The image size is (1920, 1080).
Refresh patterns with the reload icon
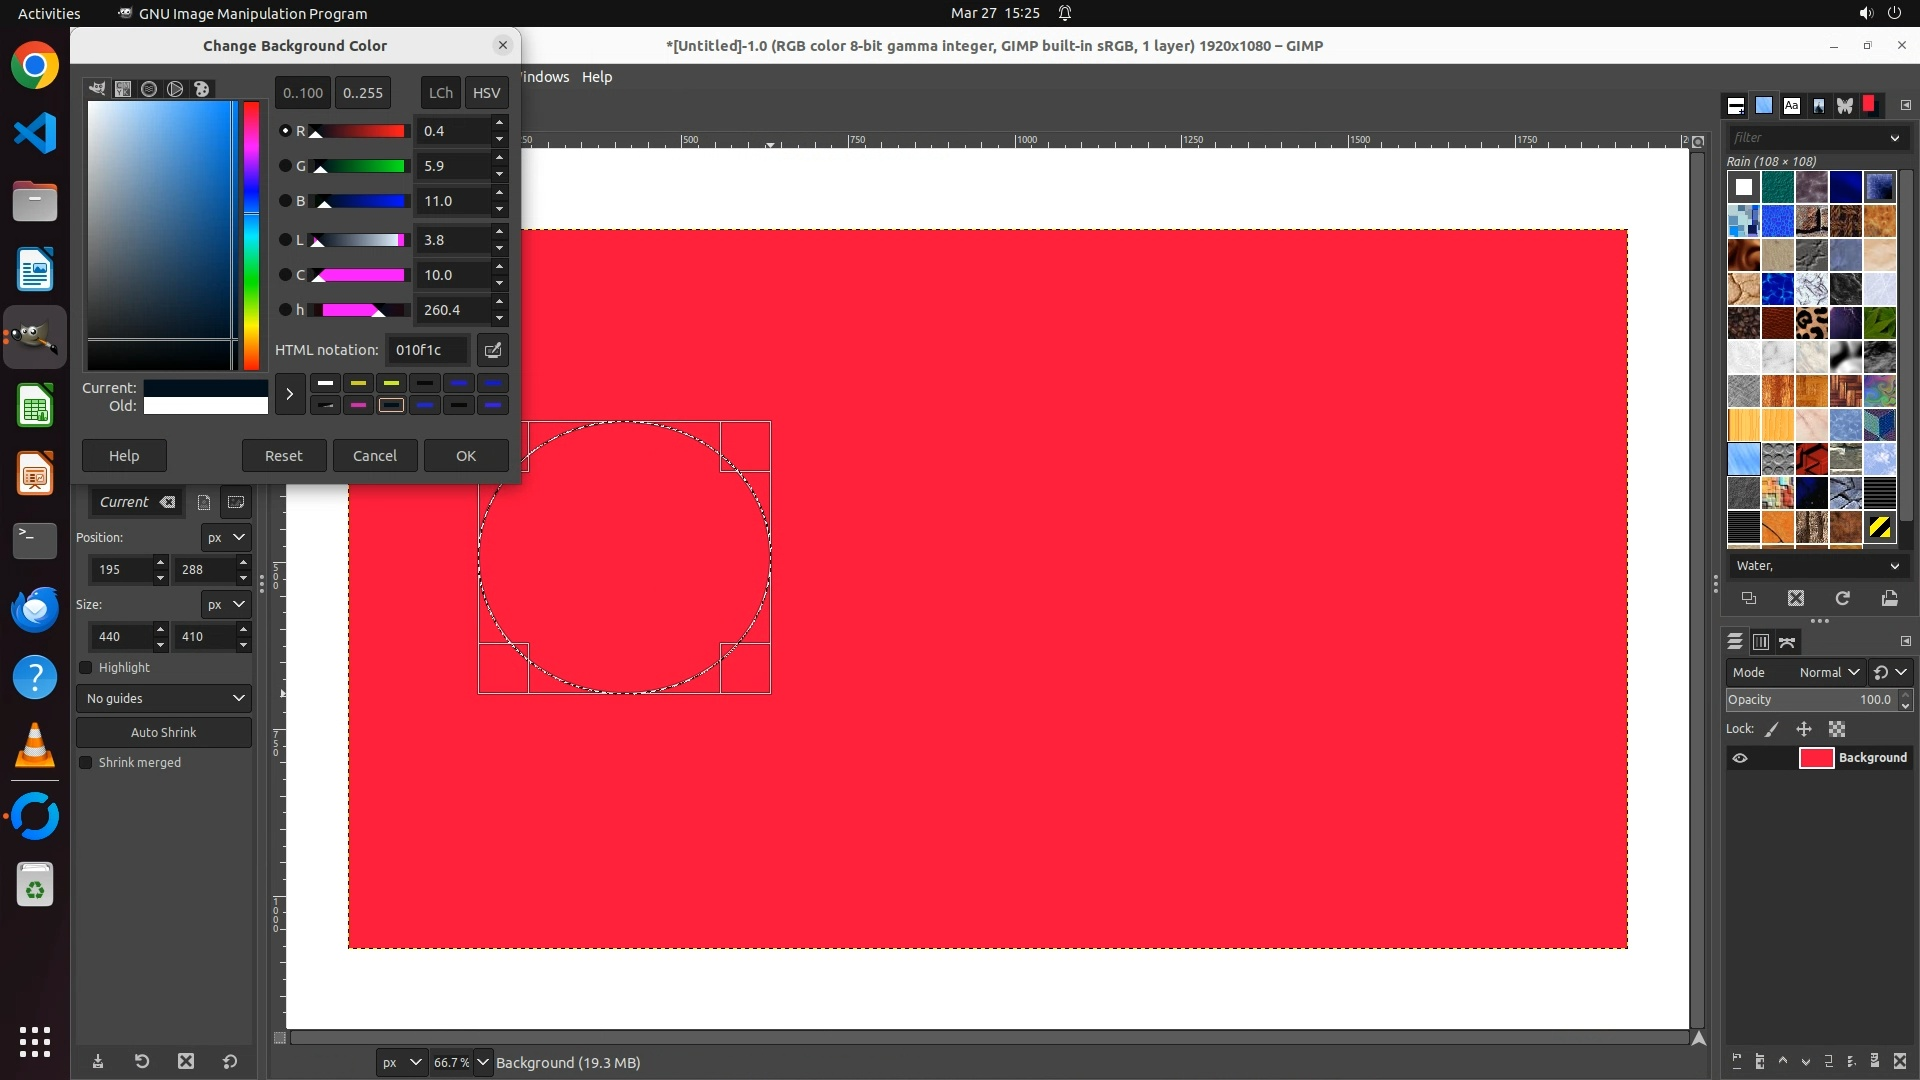coord(1842,598)
